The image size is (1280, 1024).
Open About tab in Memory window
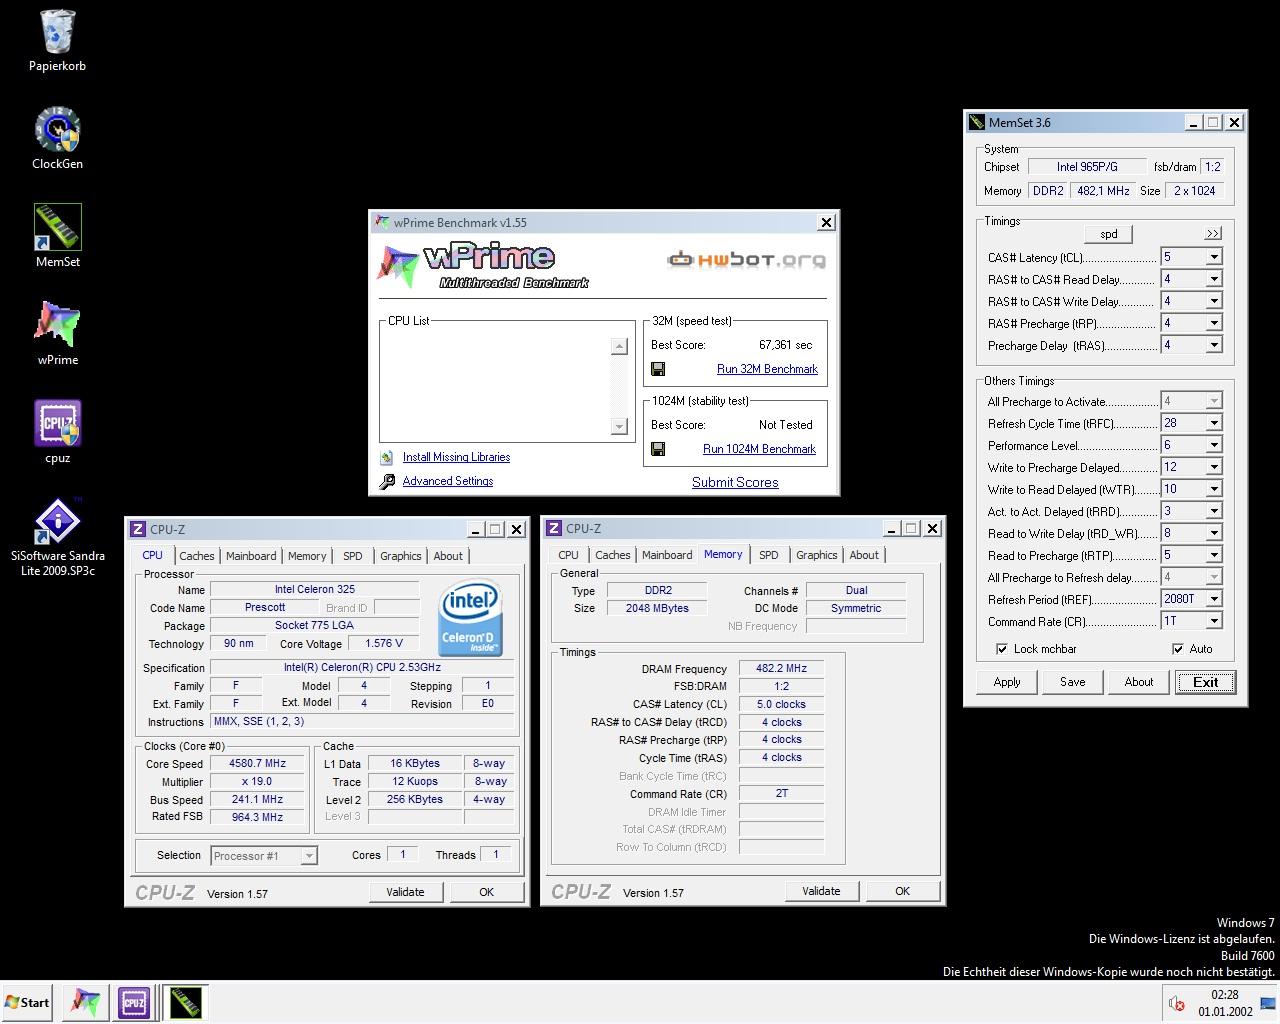(x=864, y=555)
